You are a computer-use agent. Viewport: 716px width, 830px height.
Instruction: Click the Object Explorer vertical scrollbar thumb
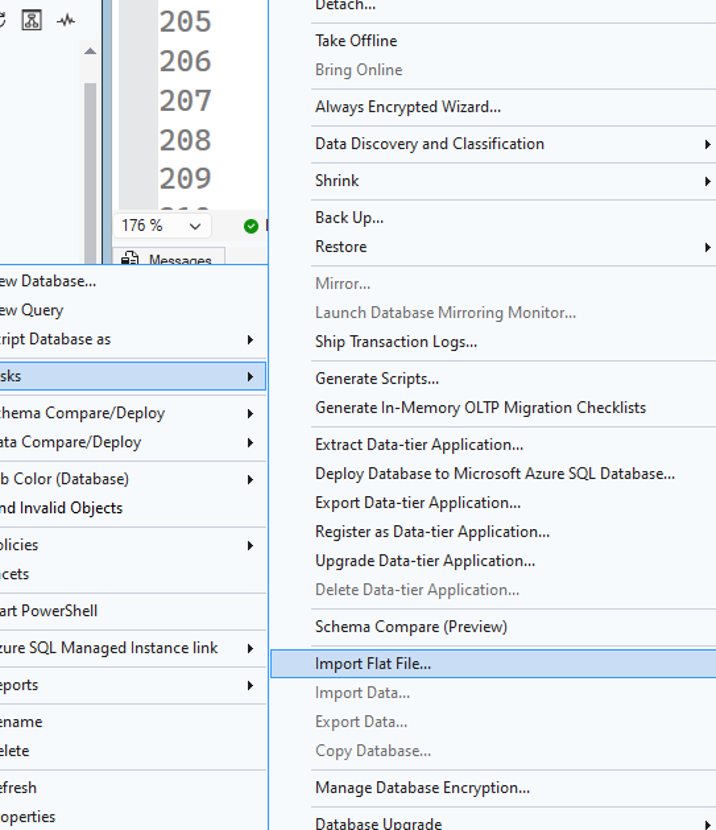tap(90, 172)
